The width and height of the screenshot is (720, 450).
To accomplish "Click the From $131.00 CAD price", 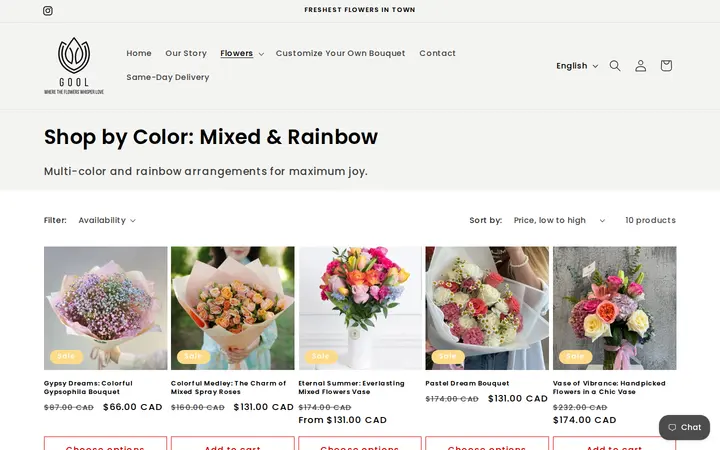I will click(343, 420).
